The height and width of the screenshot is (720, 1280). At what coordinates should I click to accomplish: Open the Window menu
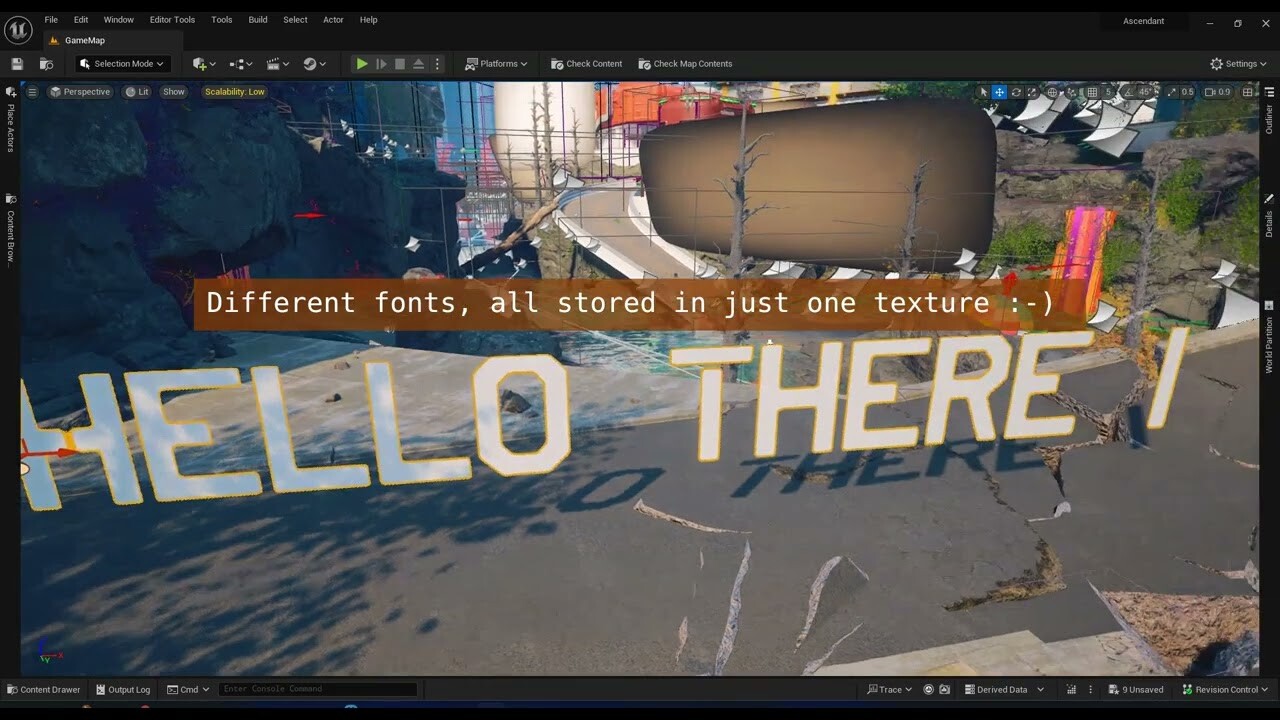coord(118,19)
